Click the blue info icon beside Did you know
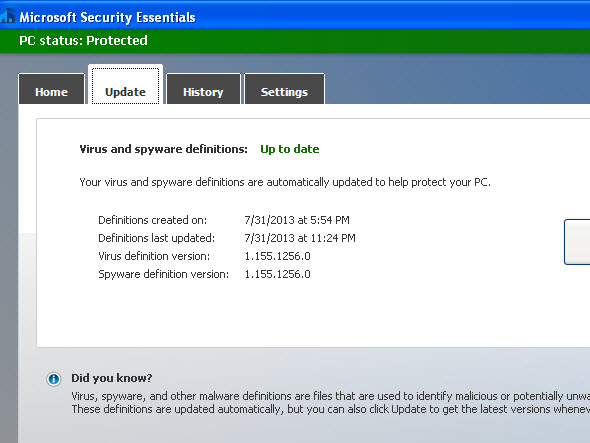590x443 pixels. 54,379
